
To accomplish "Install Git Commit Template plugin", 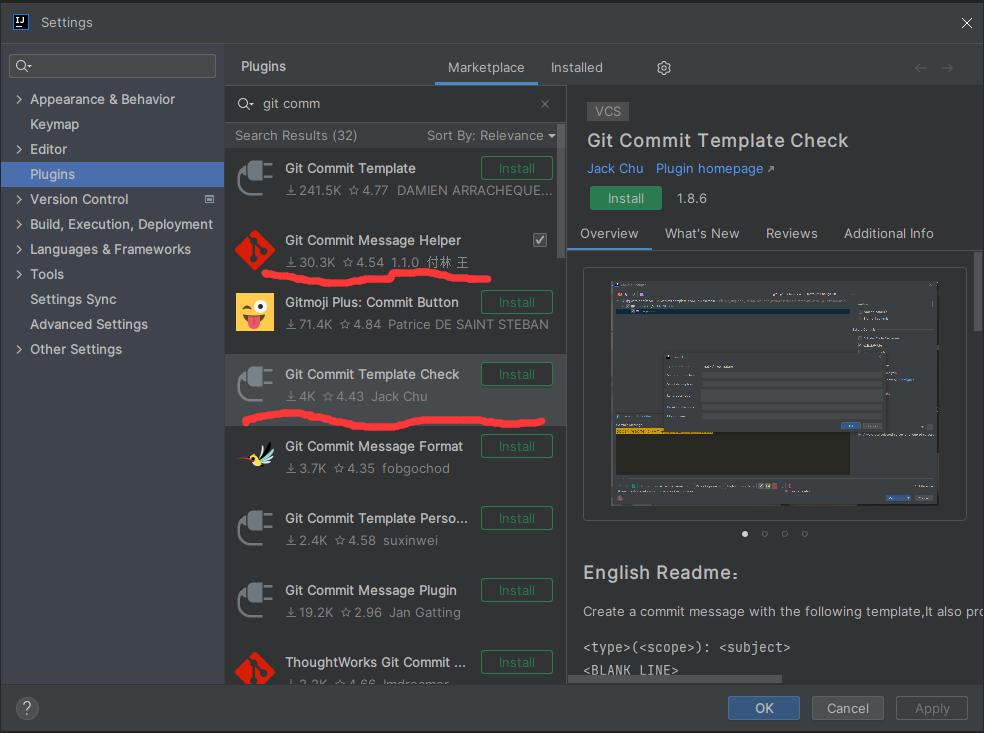I will point(517,168).
